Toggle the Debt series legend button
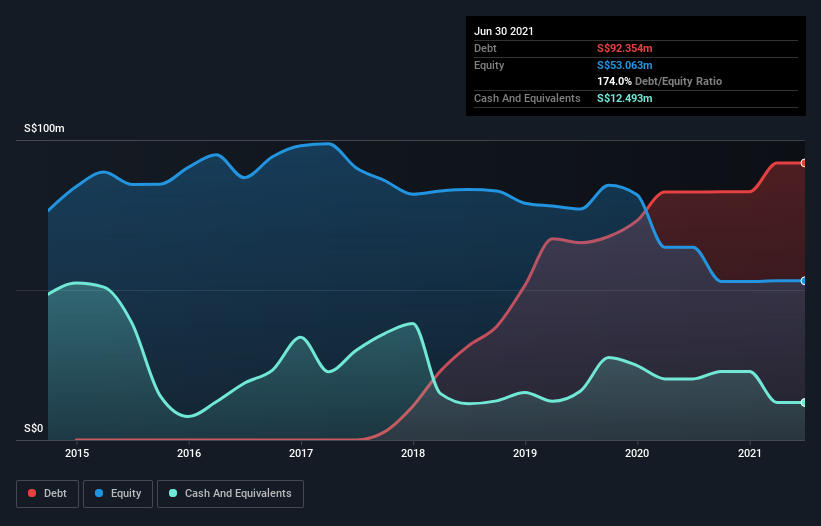 [x=47, y=494]
